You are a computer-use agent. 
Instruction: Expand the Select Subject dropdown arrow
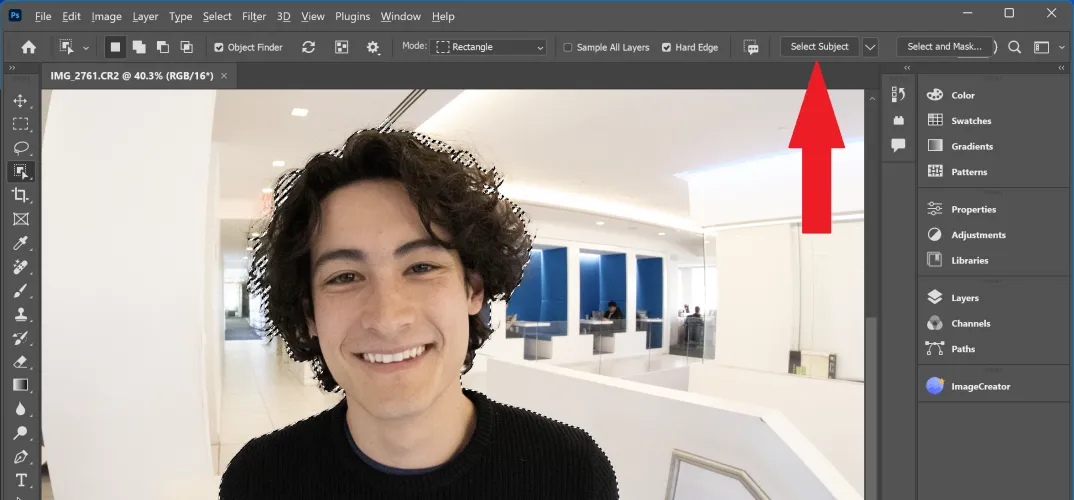point(870,47)
